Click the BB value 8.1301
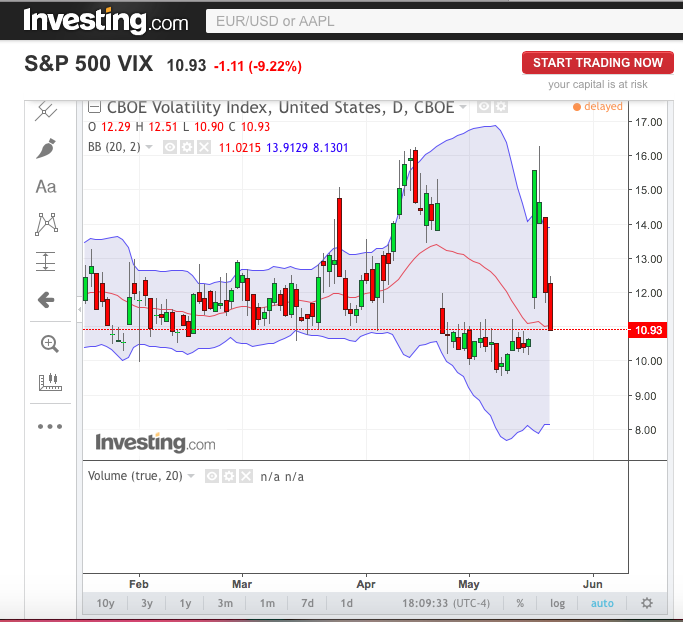The width and height of the screenshot is (683, 622). [x=331, y=148]
